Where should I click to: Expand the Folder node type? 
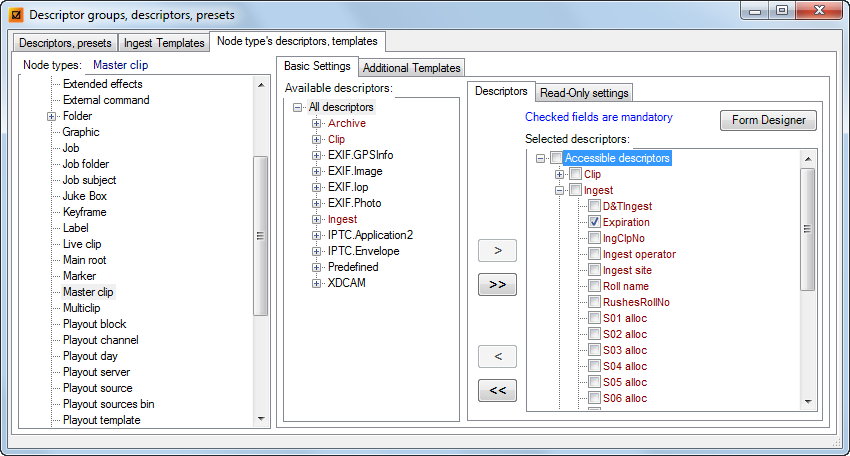51,116
